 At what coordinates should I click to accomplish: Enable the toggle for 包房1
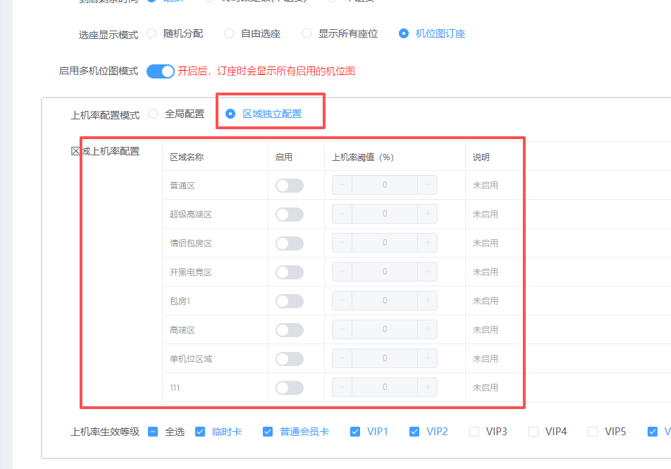[290, 301]
